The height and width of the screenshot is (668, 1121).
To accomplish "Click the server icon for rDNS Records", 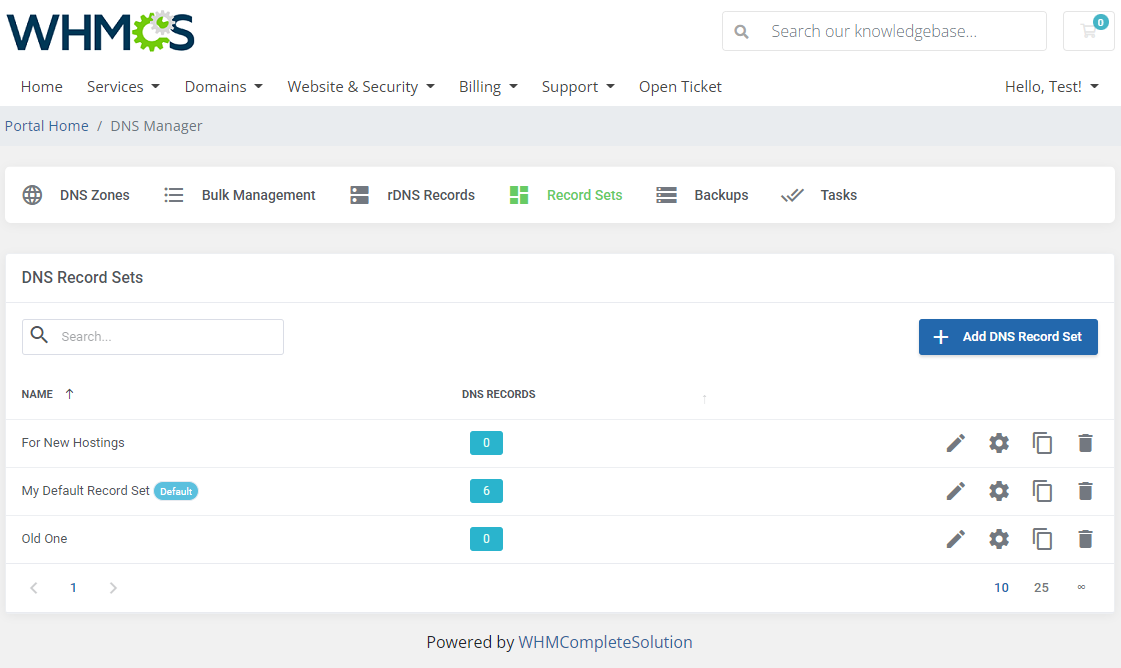I will pyautogui.click(x=360, y=195).
